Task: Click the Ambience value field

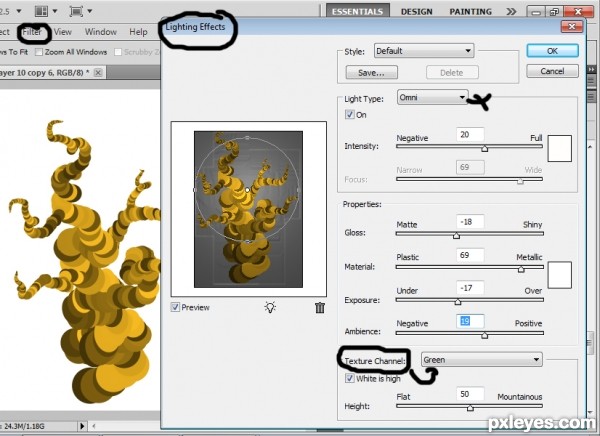Action: tap(470, 321)
